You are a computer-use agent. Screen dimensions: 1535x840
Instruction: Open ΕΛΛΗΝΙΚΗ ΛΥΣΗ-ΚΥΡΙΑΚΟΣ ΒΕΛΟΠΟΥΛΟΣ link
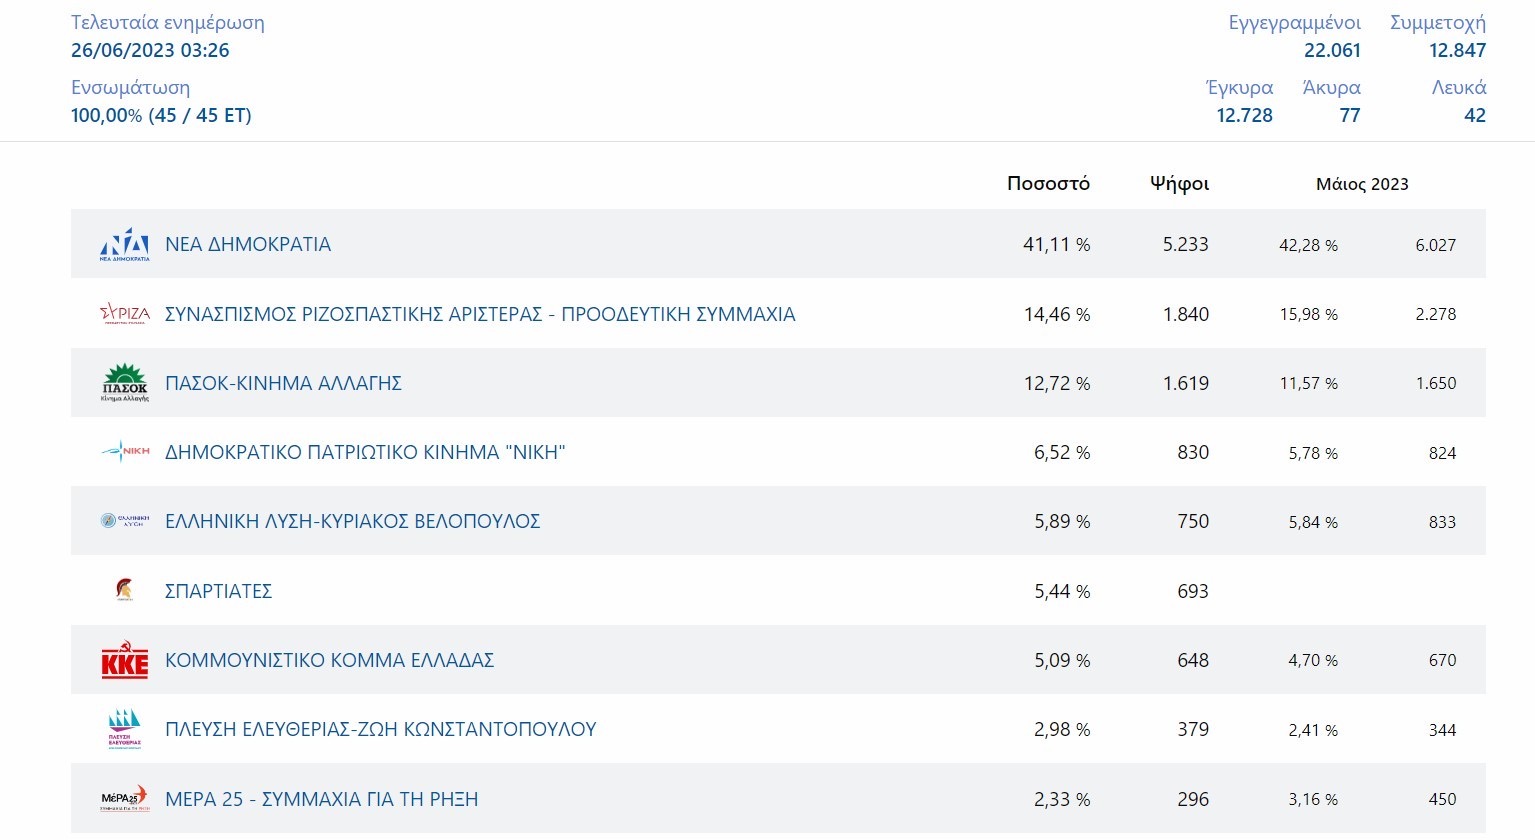tap(352, 521)
